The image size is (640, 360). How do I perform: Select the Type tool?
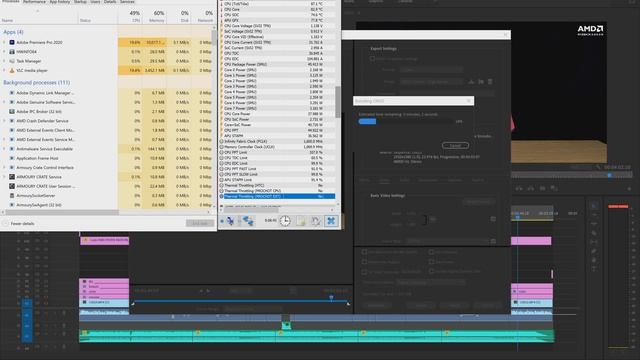click(x=594, y=269)
